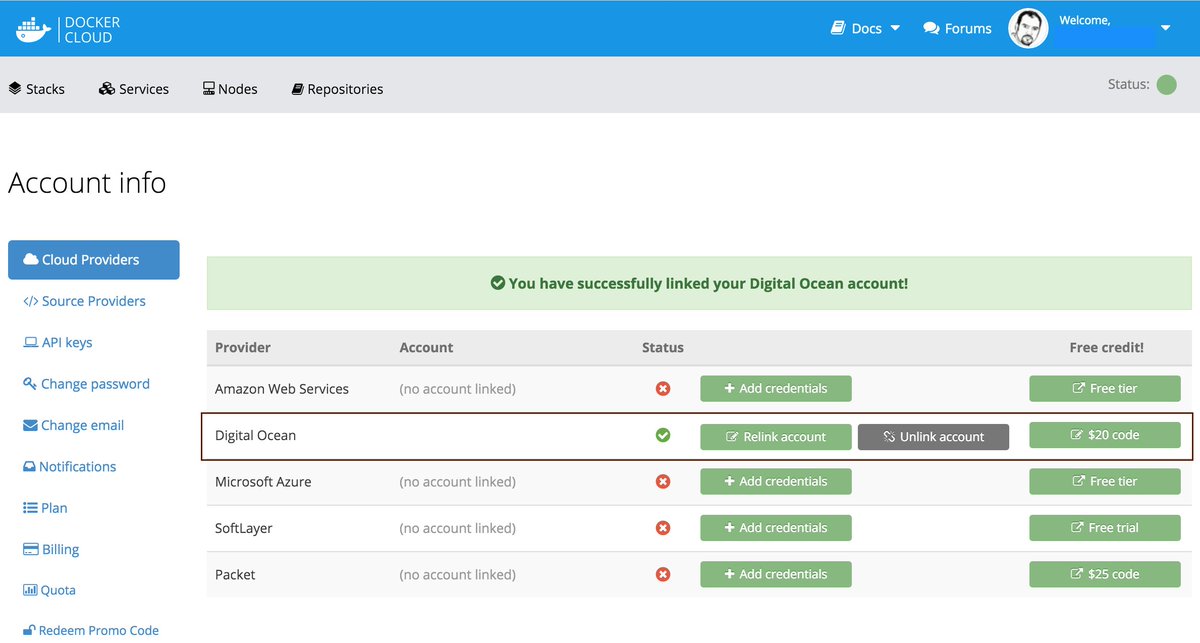The height and width of the screenshot is (643, 1200).
Task: Open Forums via the chat bubble icon
Action: click(x=932, y=28)
